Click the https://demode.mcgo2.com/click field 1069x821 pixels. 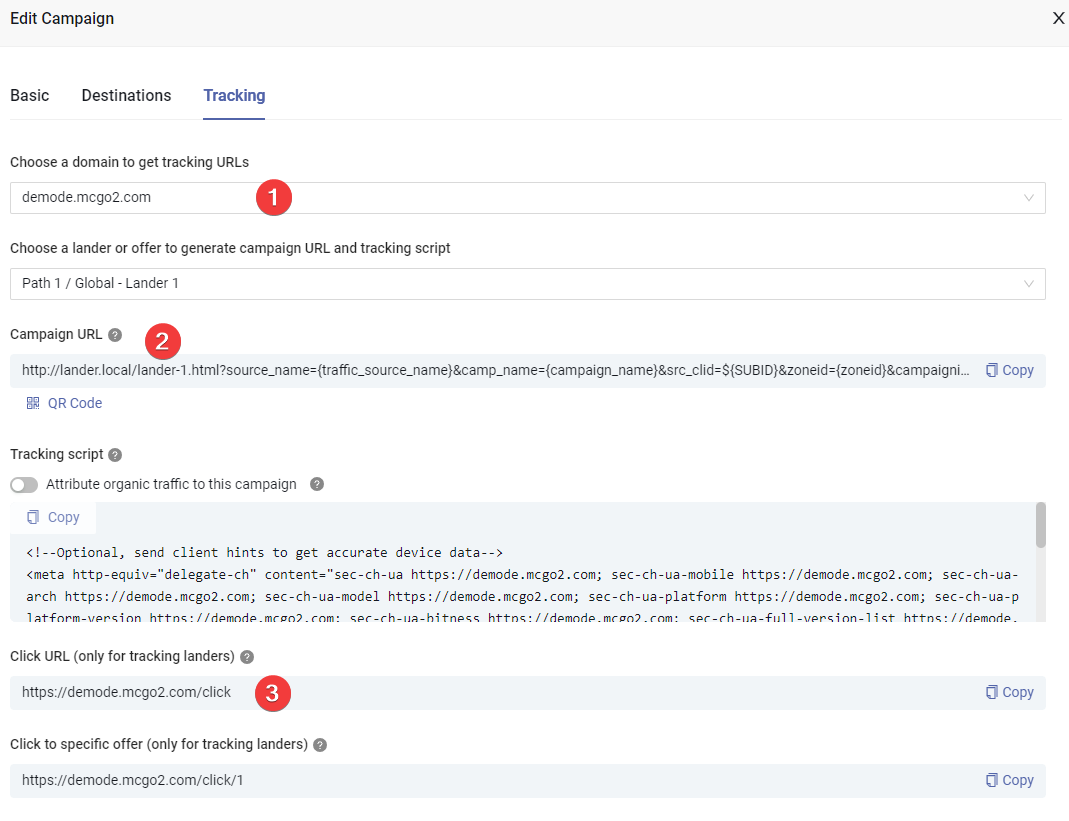click(528, 693)
